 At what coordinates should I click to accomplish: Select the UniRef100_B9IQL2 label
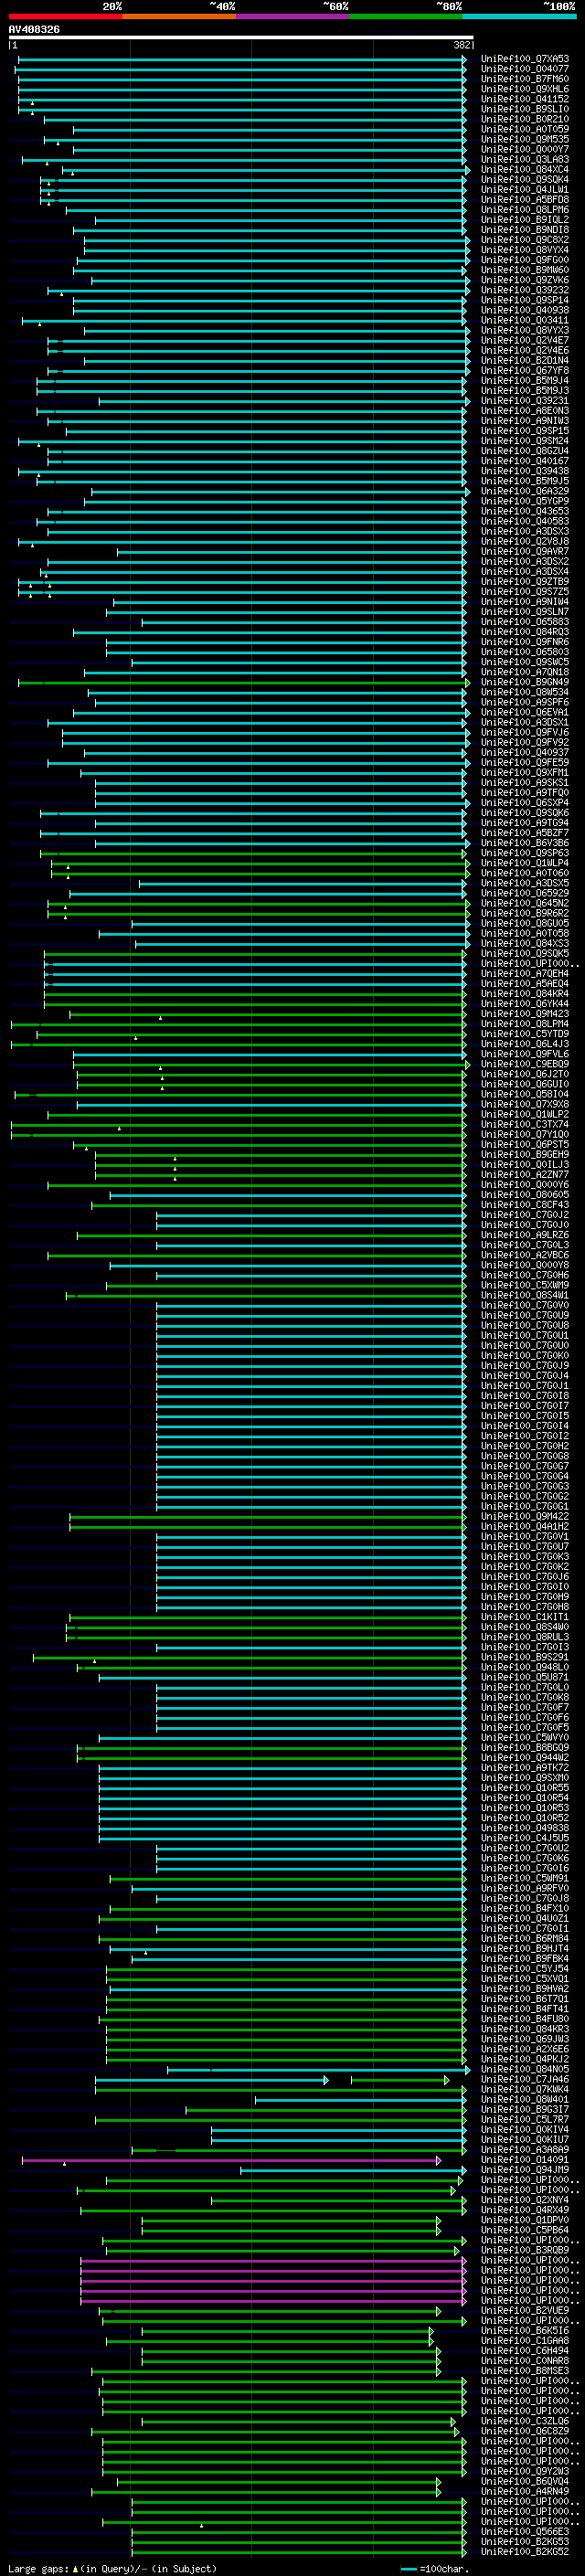[x=525, y=220]
